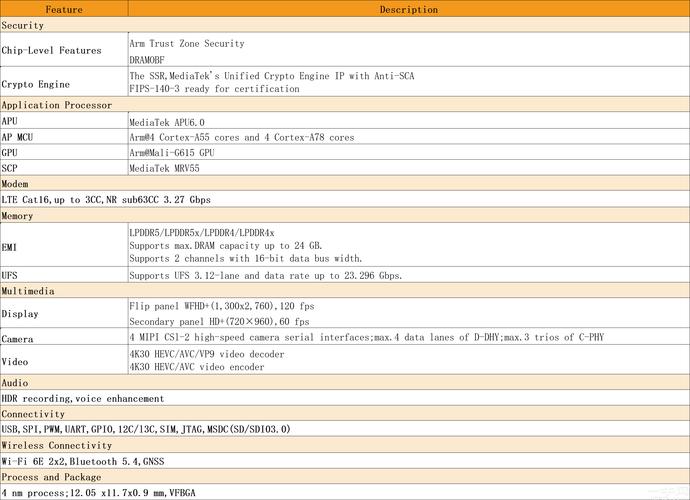Select the Arm Trust Zone Security text
Image resolution: width=690 pixels, height=500 pixels.
pyautogui.click(x=187, y=44)
